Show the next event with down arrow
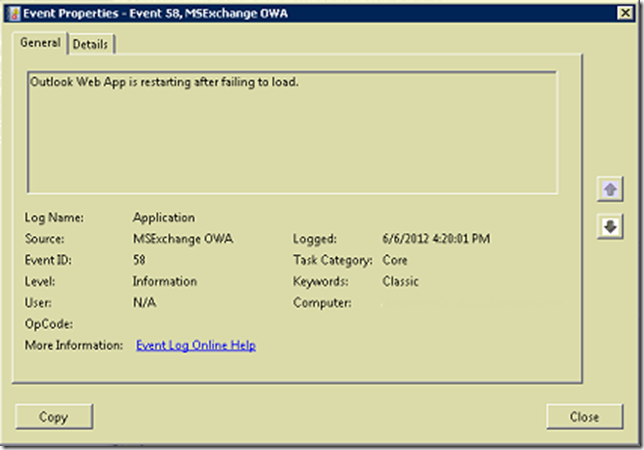Screen dimensions: 644x450 pos(610,226)
